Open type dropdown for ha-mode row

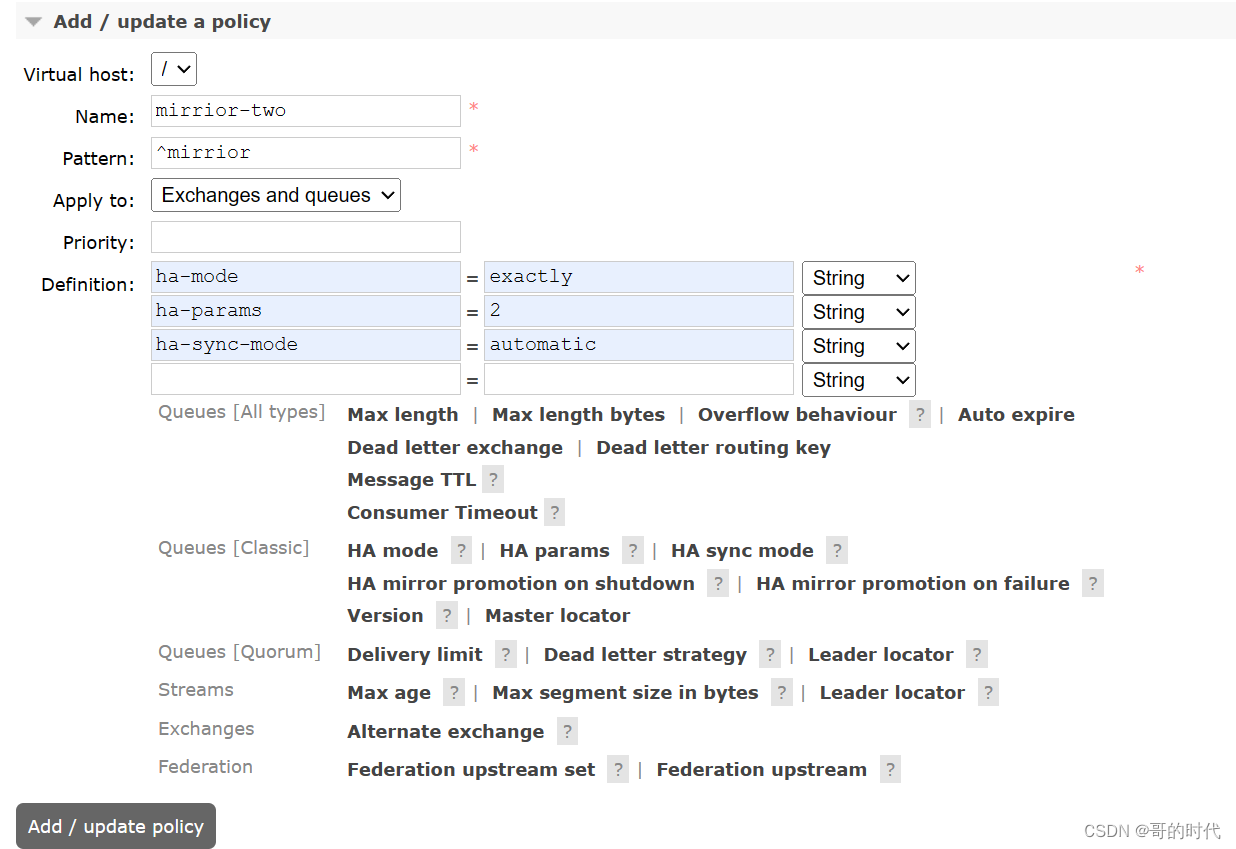pos(858,278)
